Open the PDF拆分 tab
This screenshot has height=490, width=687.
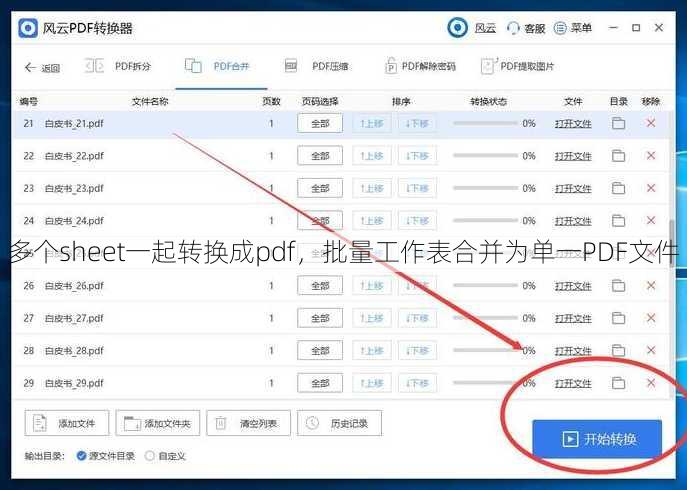click(117, 67)
